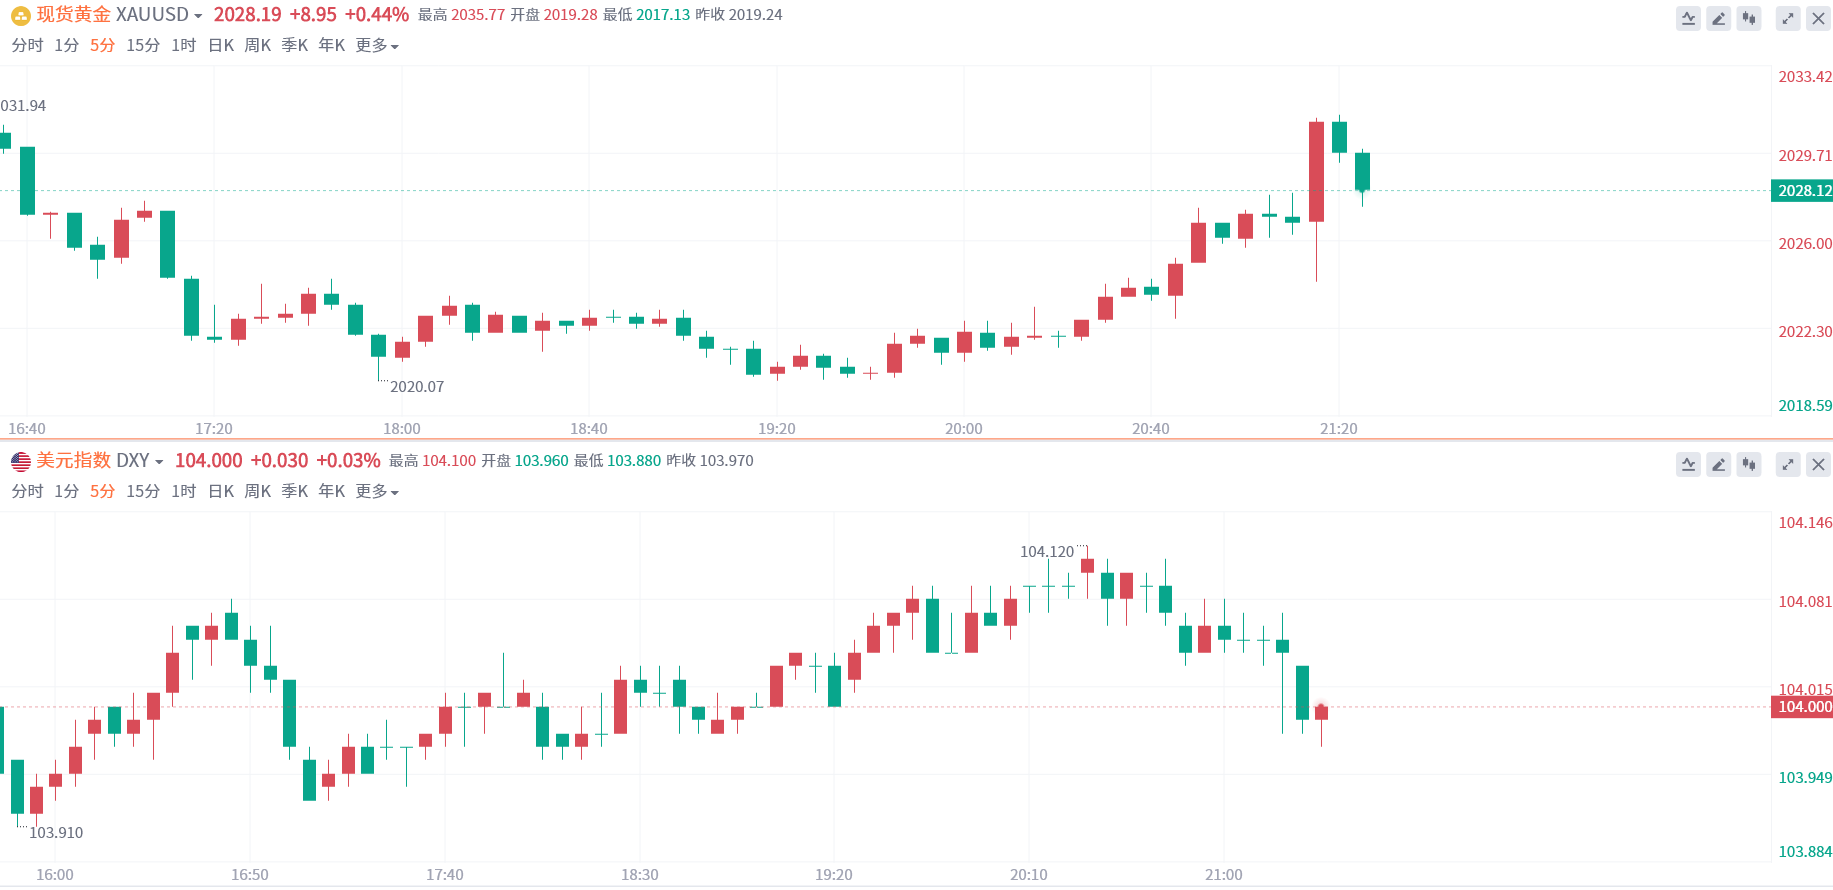1833x890 pixels.
Task: Open indicator settings on the gold chart
Action: point(1689,18)
